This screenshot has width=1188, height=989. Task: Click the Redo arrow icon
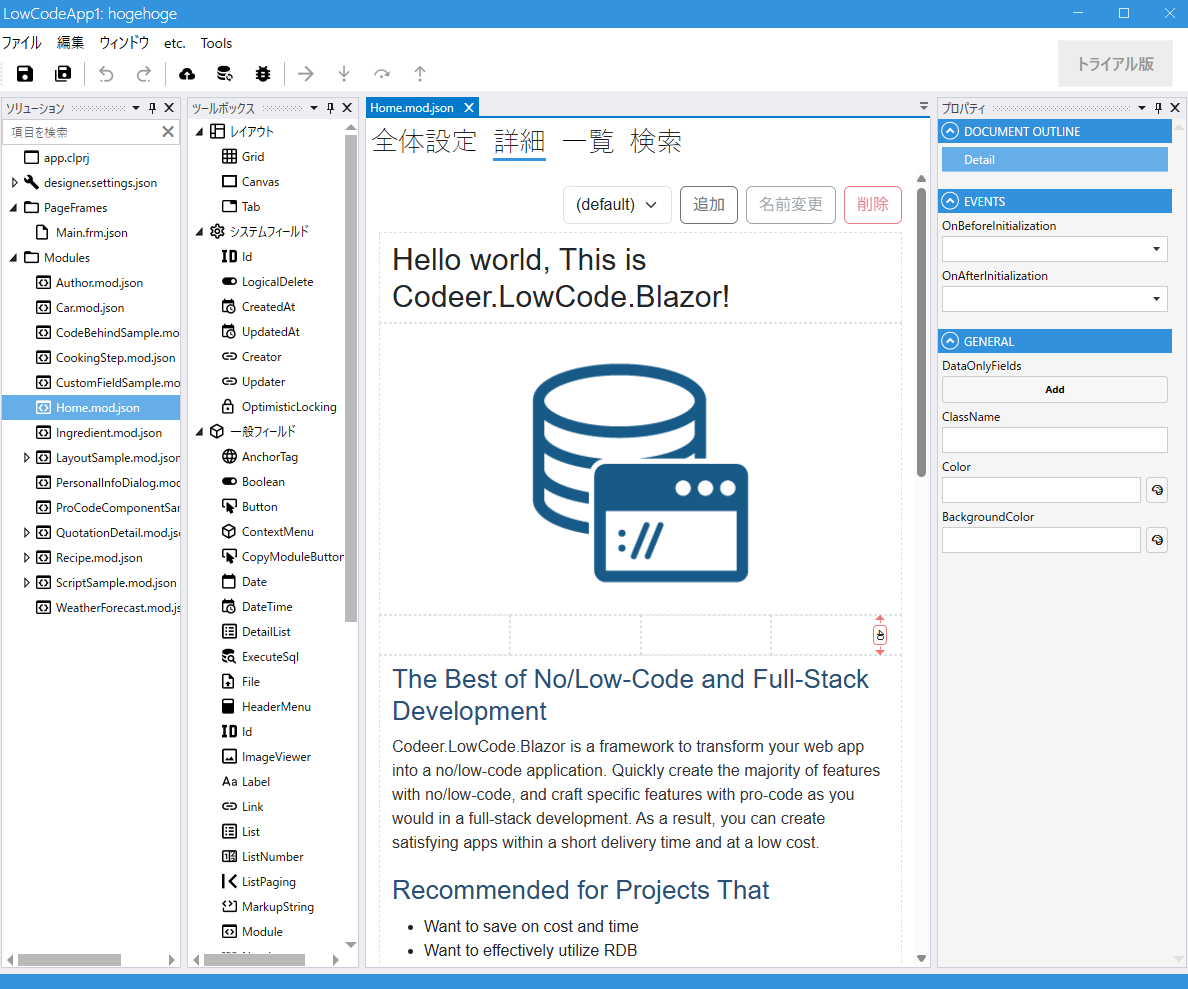click(144, 74)
